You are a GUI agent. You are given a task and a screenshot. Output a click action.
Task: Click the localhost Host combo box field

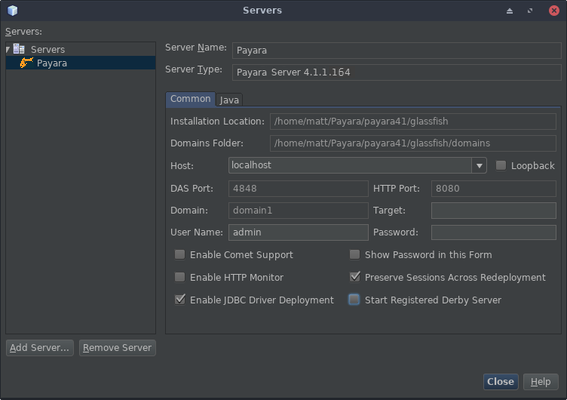point(350,165)
